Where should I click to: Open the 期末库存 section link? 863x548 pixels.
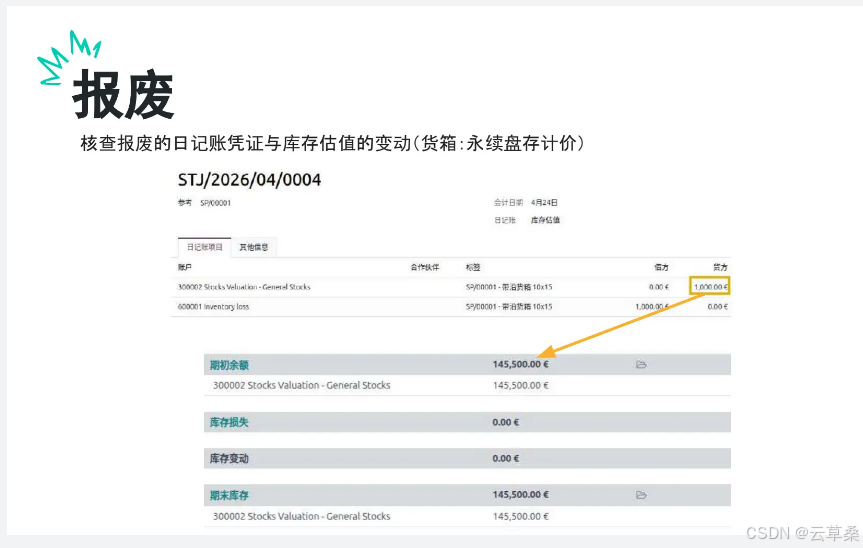pos(229,495)
